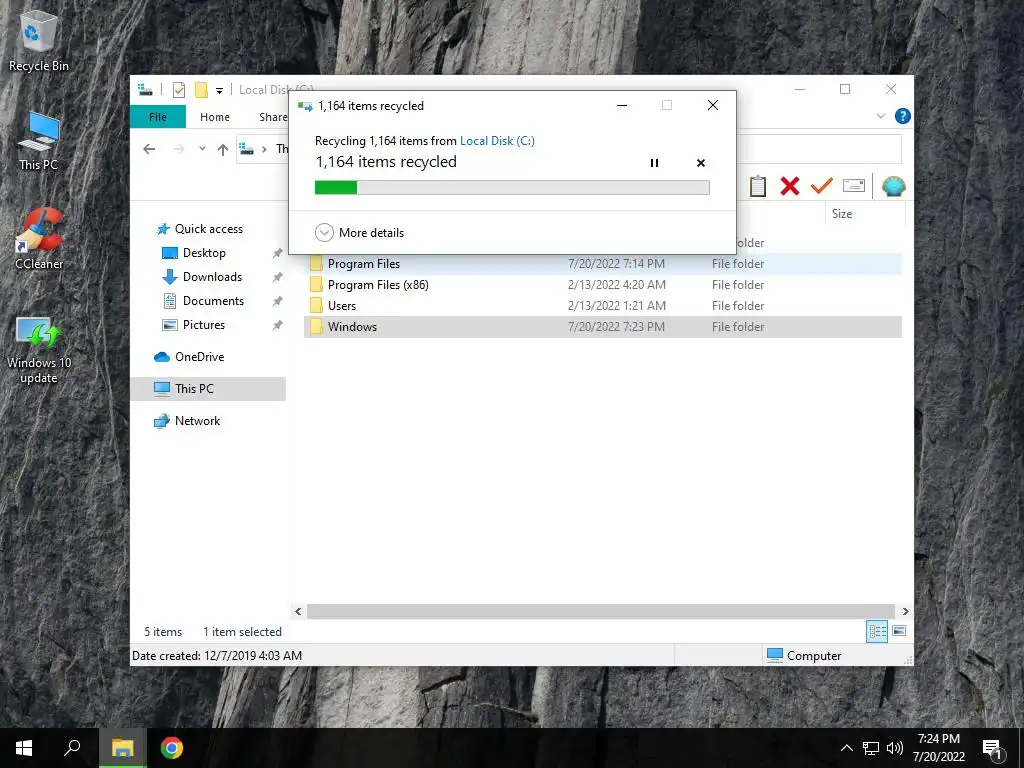Select This PC in navigation pane

pos(208,389)
